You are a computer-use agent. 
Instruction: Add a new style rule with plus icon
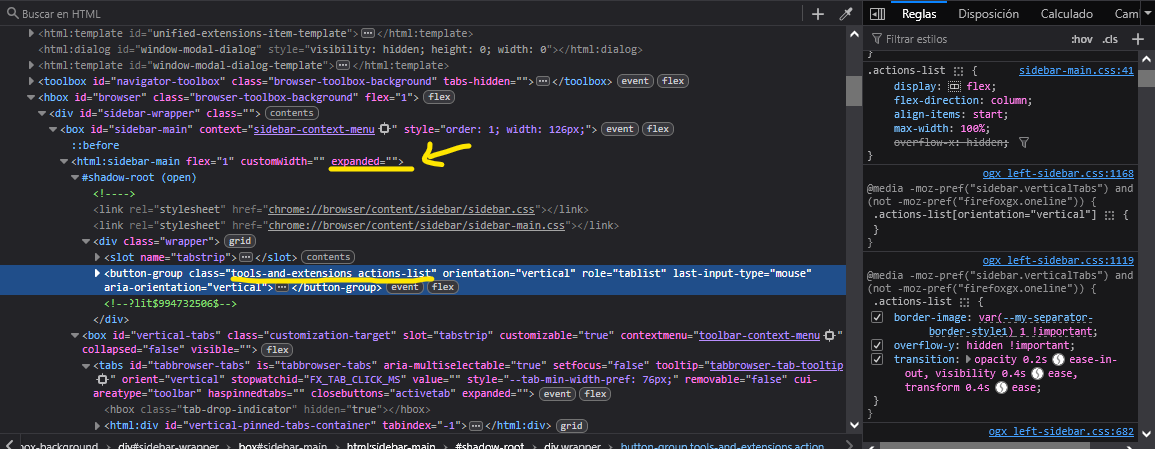click(x=1138, y=39)
